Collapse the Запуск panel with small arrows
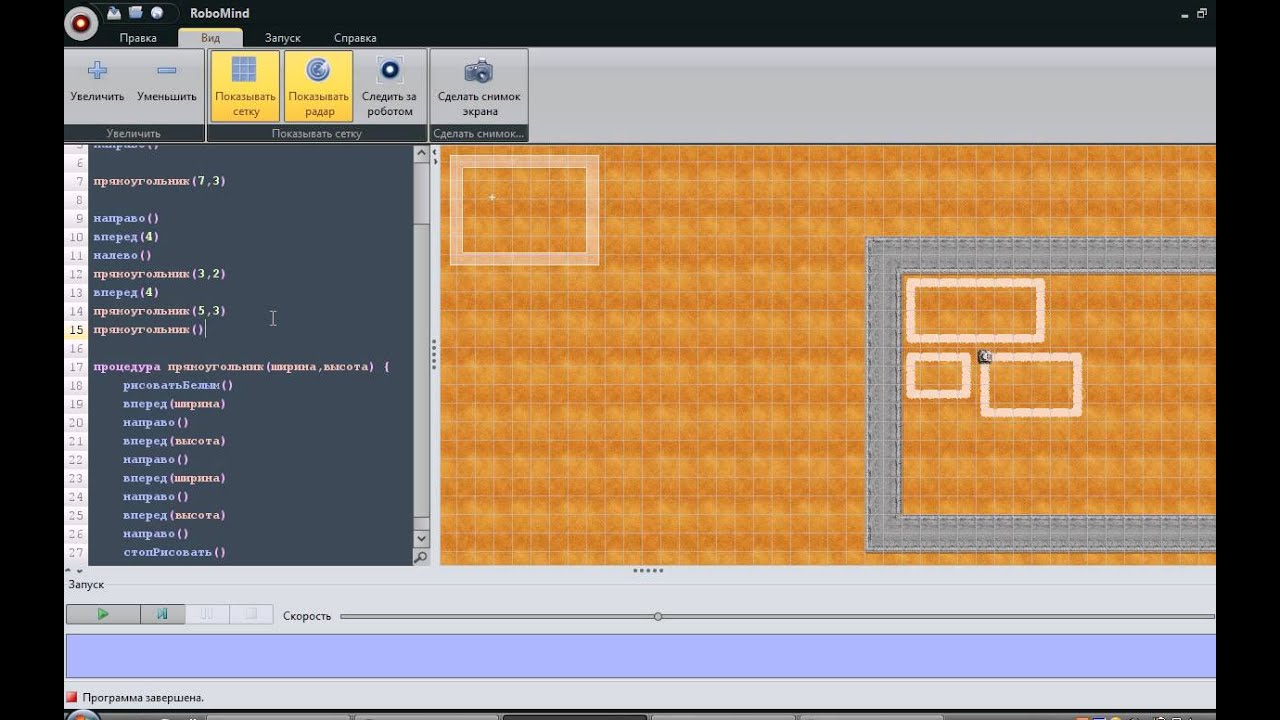This screenshot has width=1280, height=720. 80,571
